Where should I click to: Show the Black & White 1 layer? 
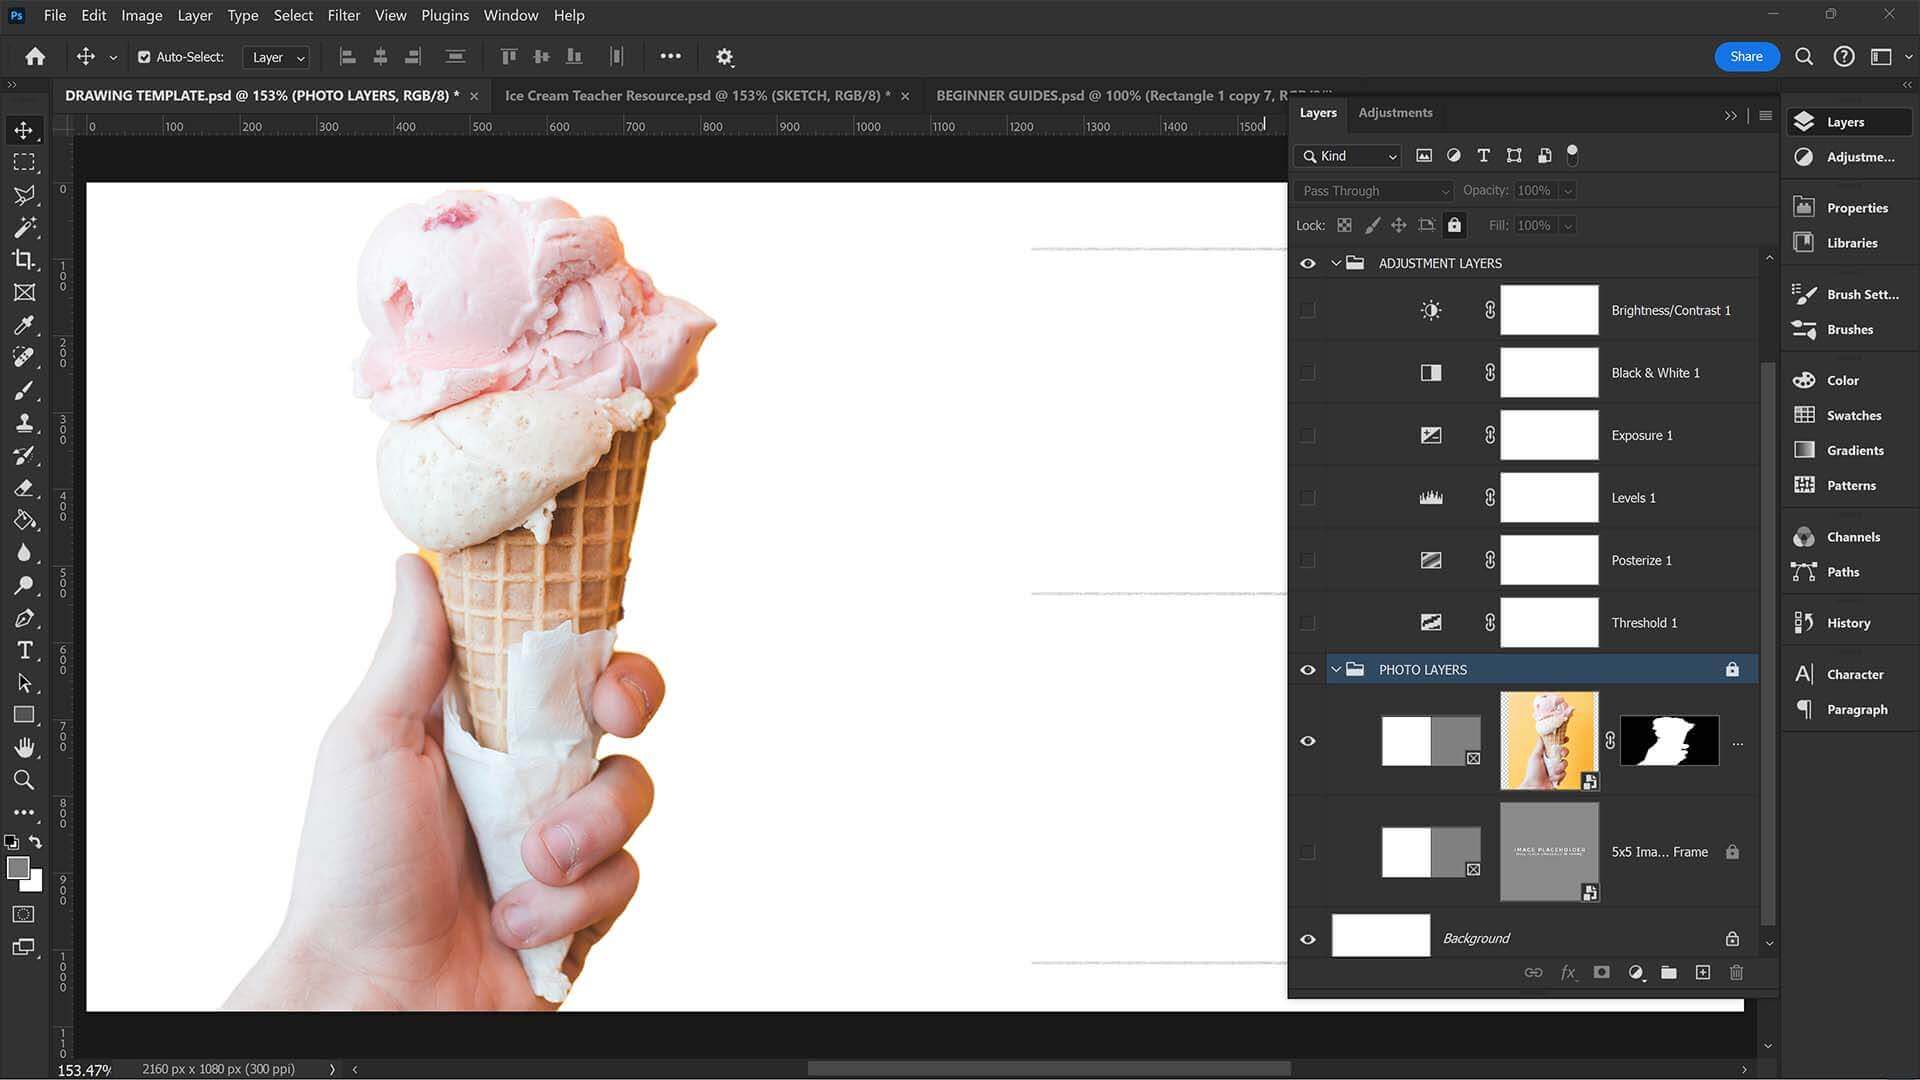pos(1307,372)
